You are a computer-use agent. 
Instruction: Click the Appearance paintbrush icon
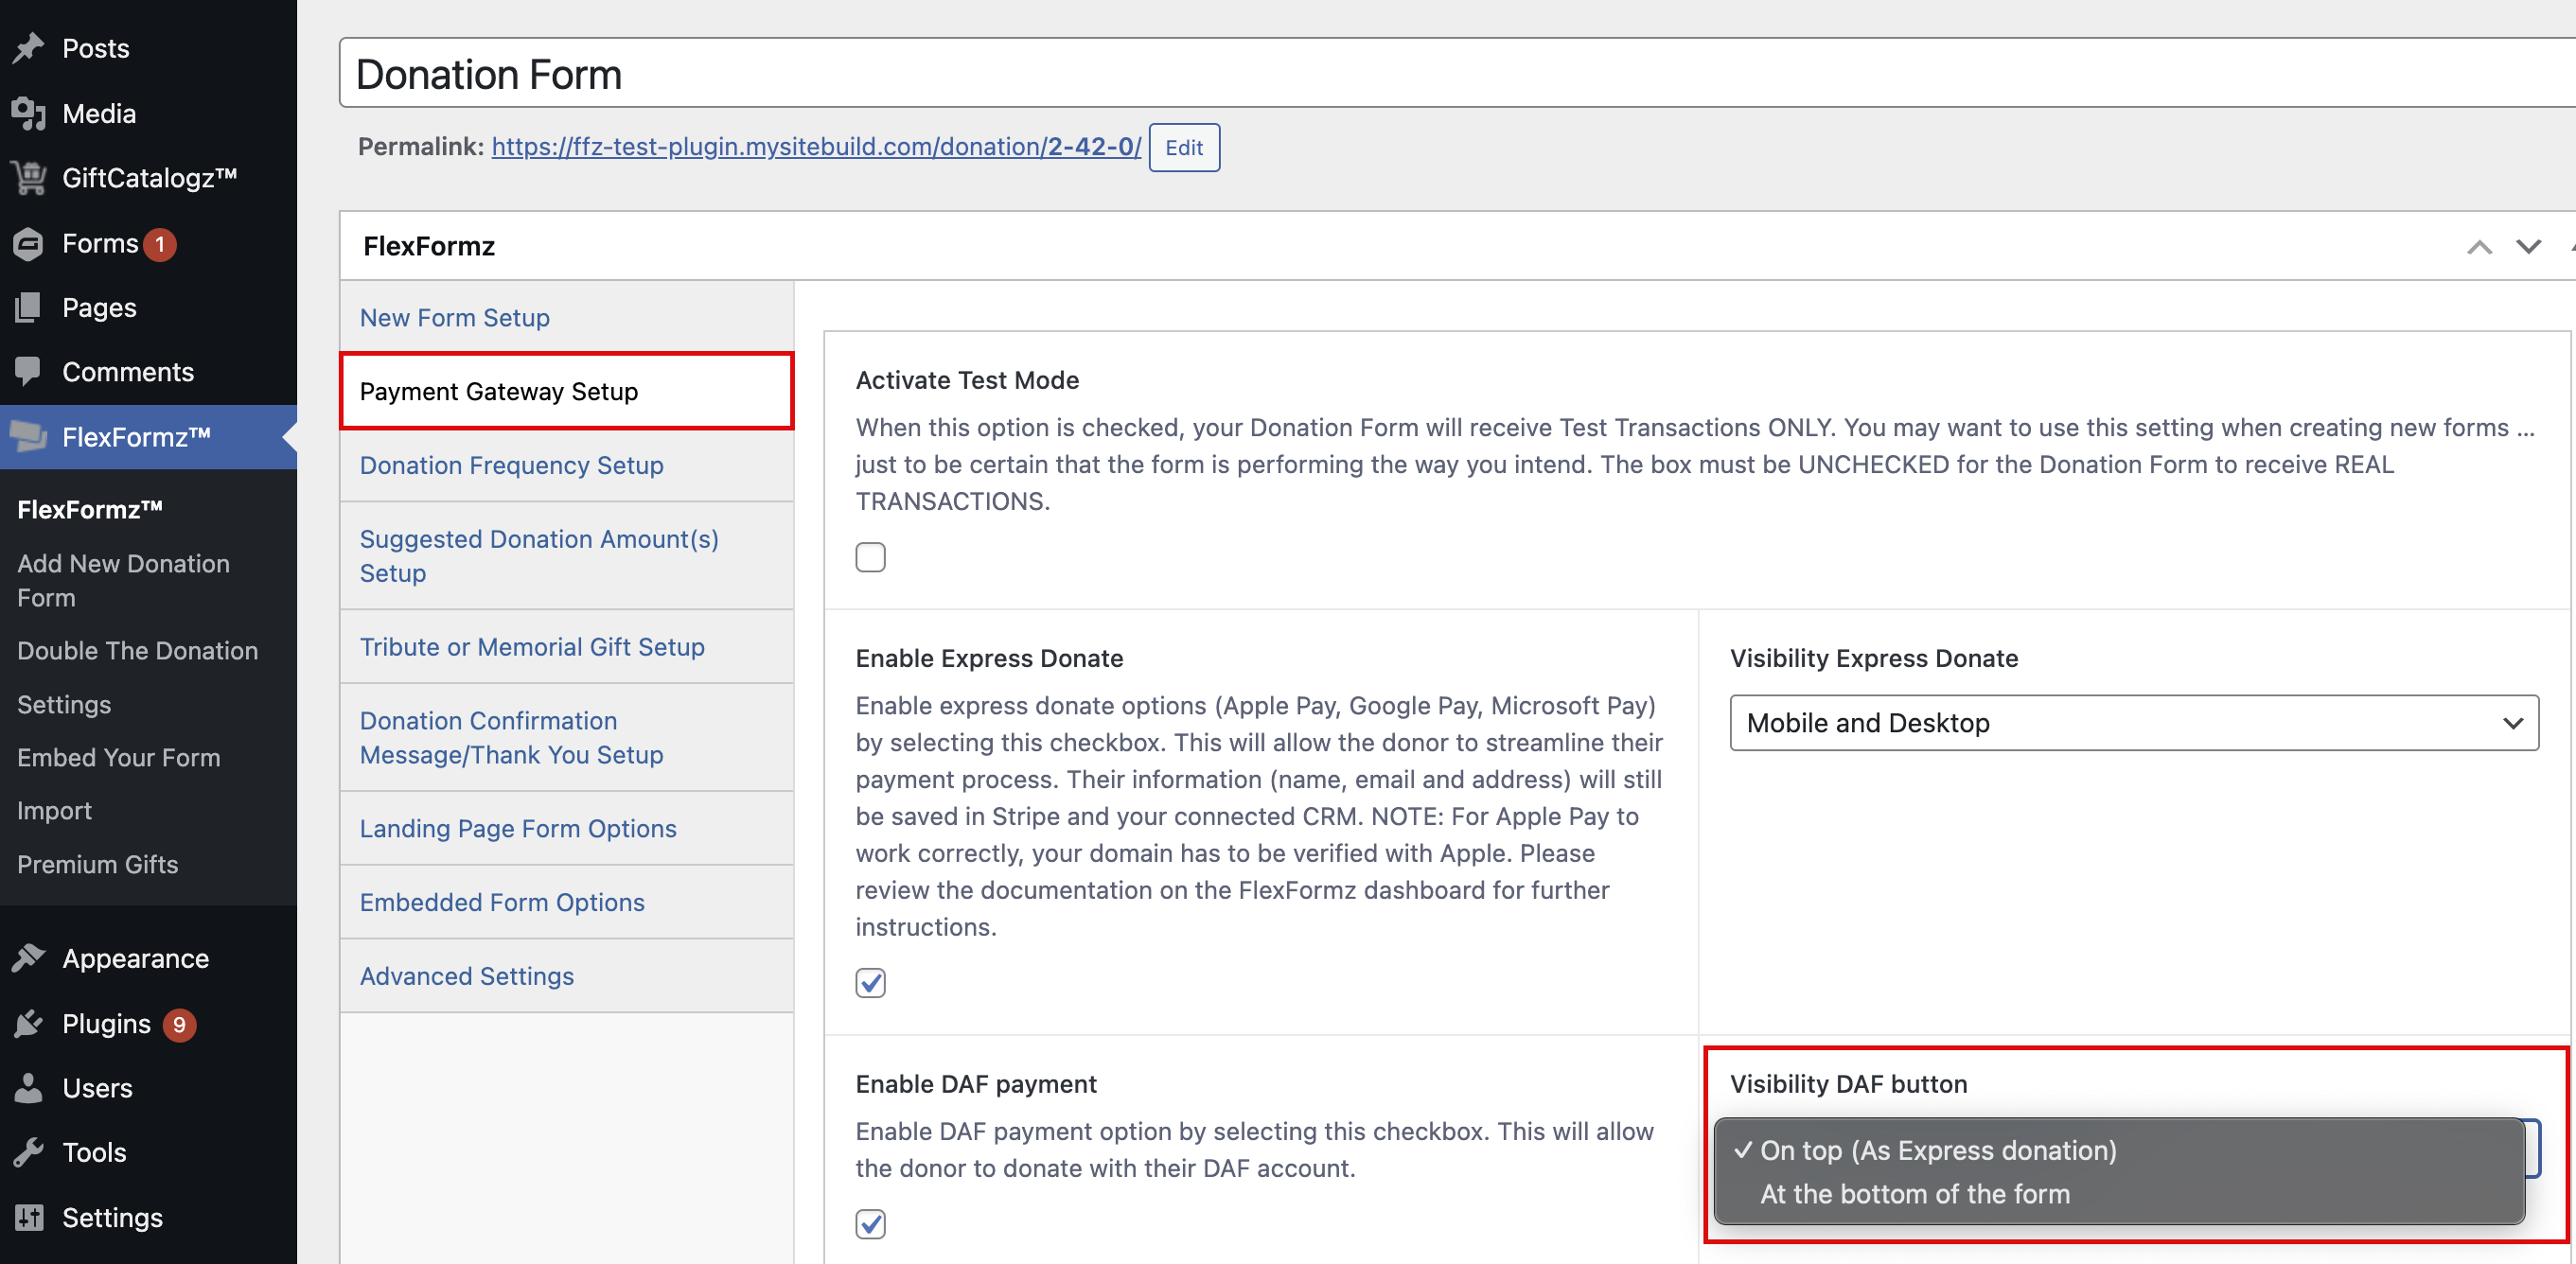[x=29, y=958]
